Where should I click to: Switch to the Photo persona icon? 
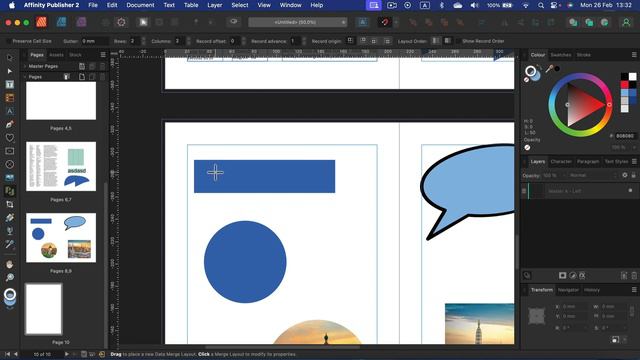coord(82,22)
